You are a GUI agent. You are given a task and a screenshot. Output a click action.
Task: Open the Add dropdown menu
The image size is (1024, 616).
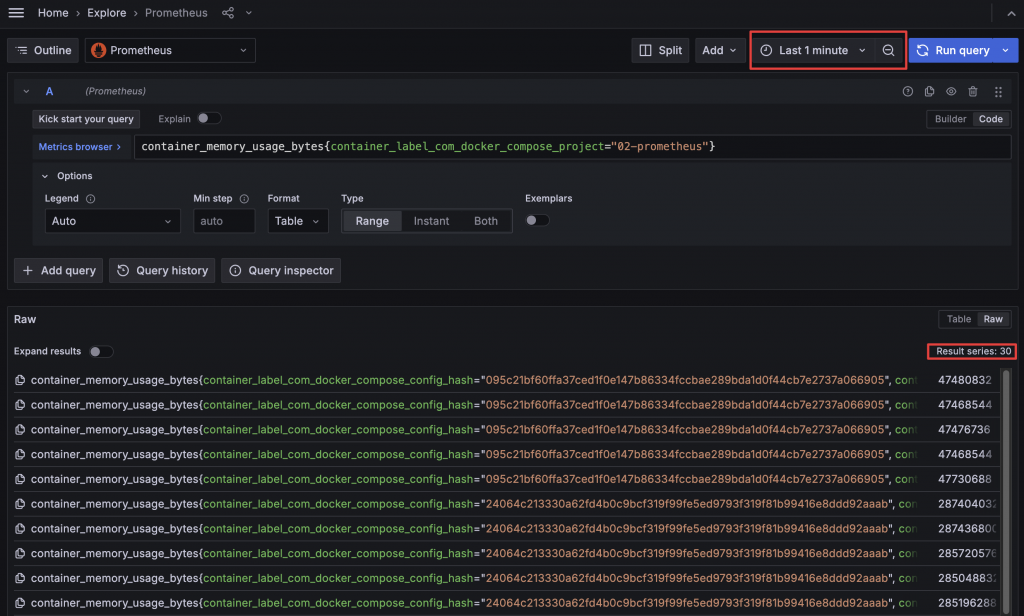(720, 50)
